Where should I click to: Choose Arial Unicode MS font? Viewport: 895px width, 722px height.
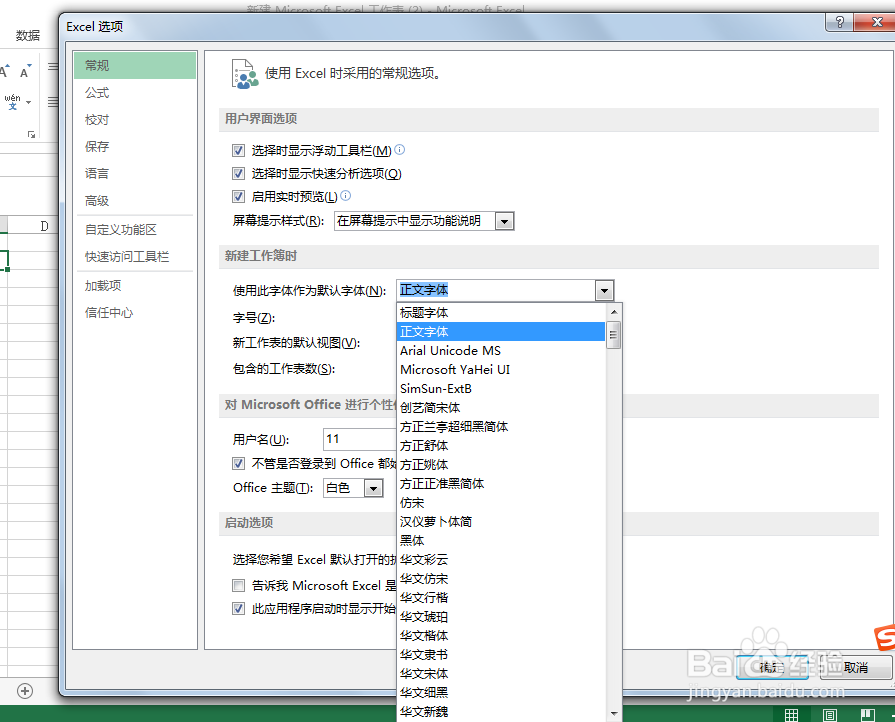click(501, 350)
